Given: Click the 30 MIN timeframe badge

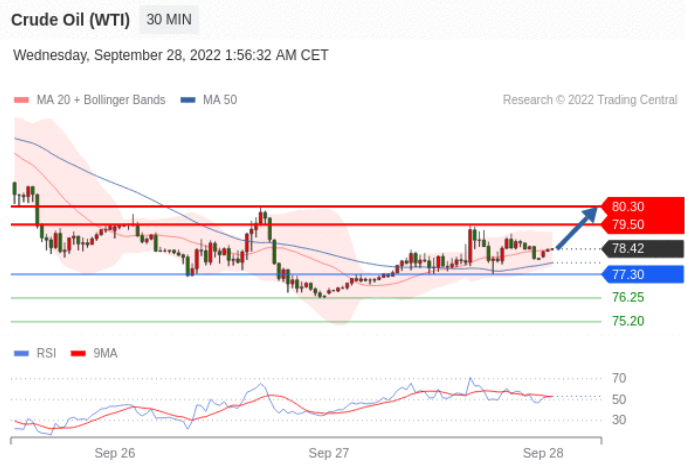Looking at the screenshot, I should [169, 20].
